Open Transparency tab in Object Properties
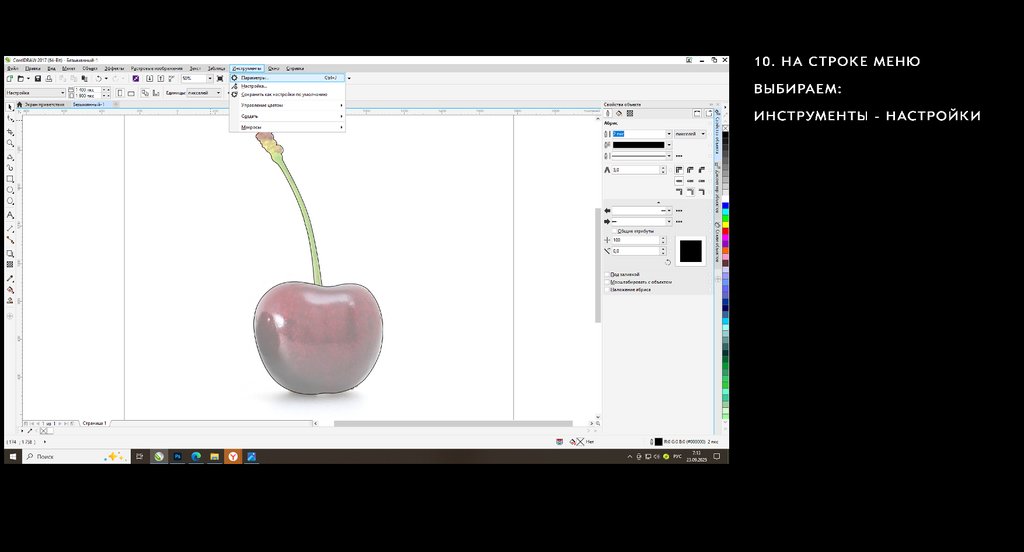This screenshot has width=1024, height=552. coord(630,113)
